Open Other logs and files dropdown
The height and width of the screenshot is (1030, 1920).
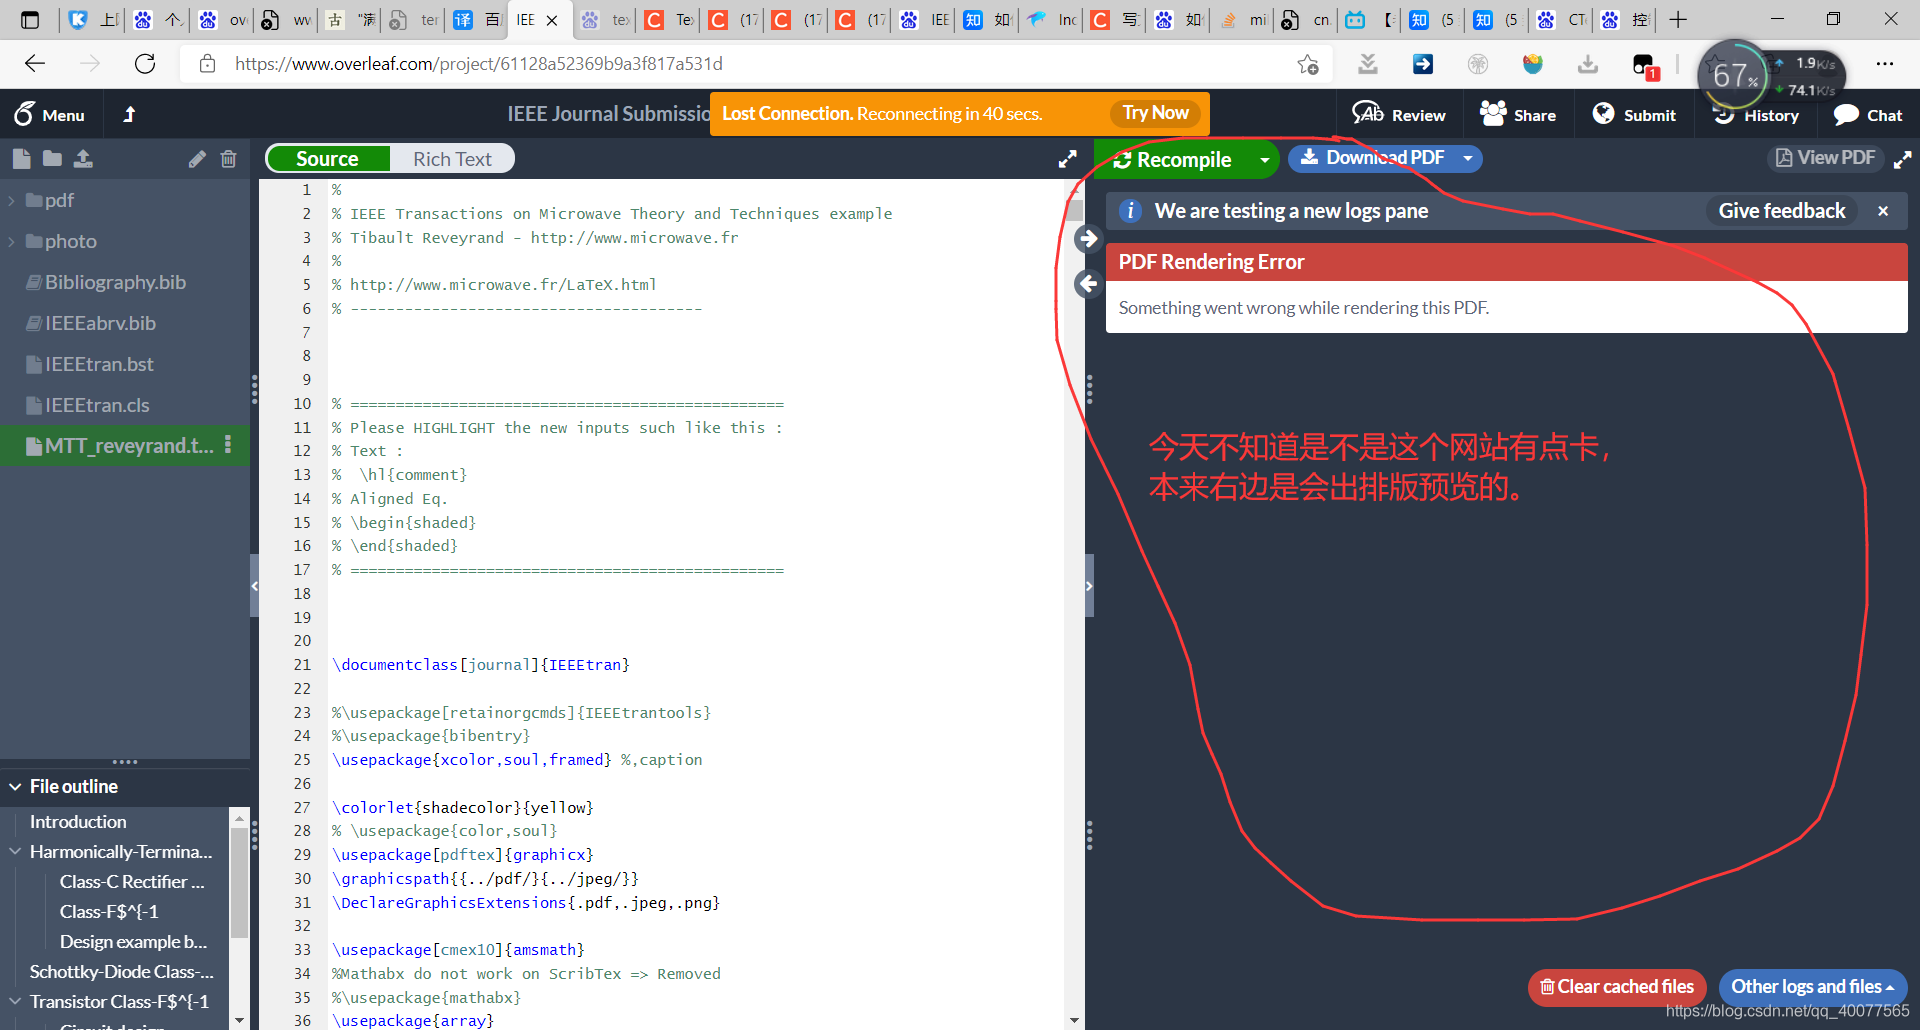[1813, 987]
